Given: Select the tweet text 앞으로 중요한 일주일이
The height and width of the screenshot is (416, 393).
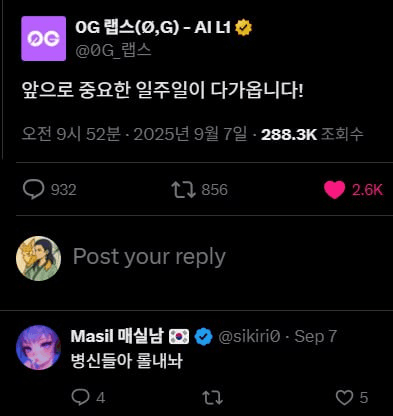Looking at the screenshot, I should coord(113,90).
